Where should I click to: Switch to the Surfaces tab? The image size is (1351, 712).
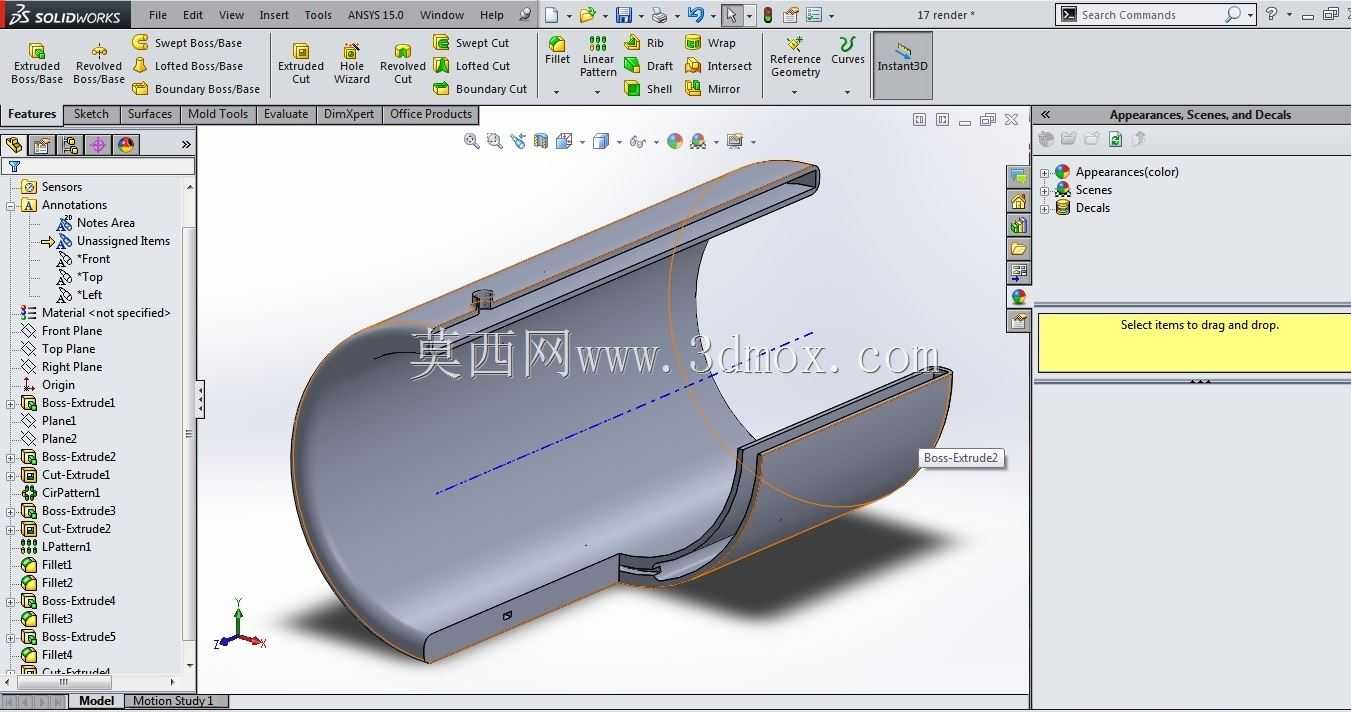coord(150,114)
